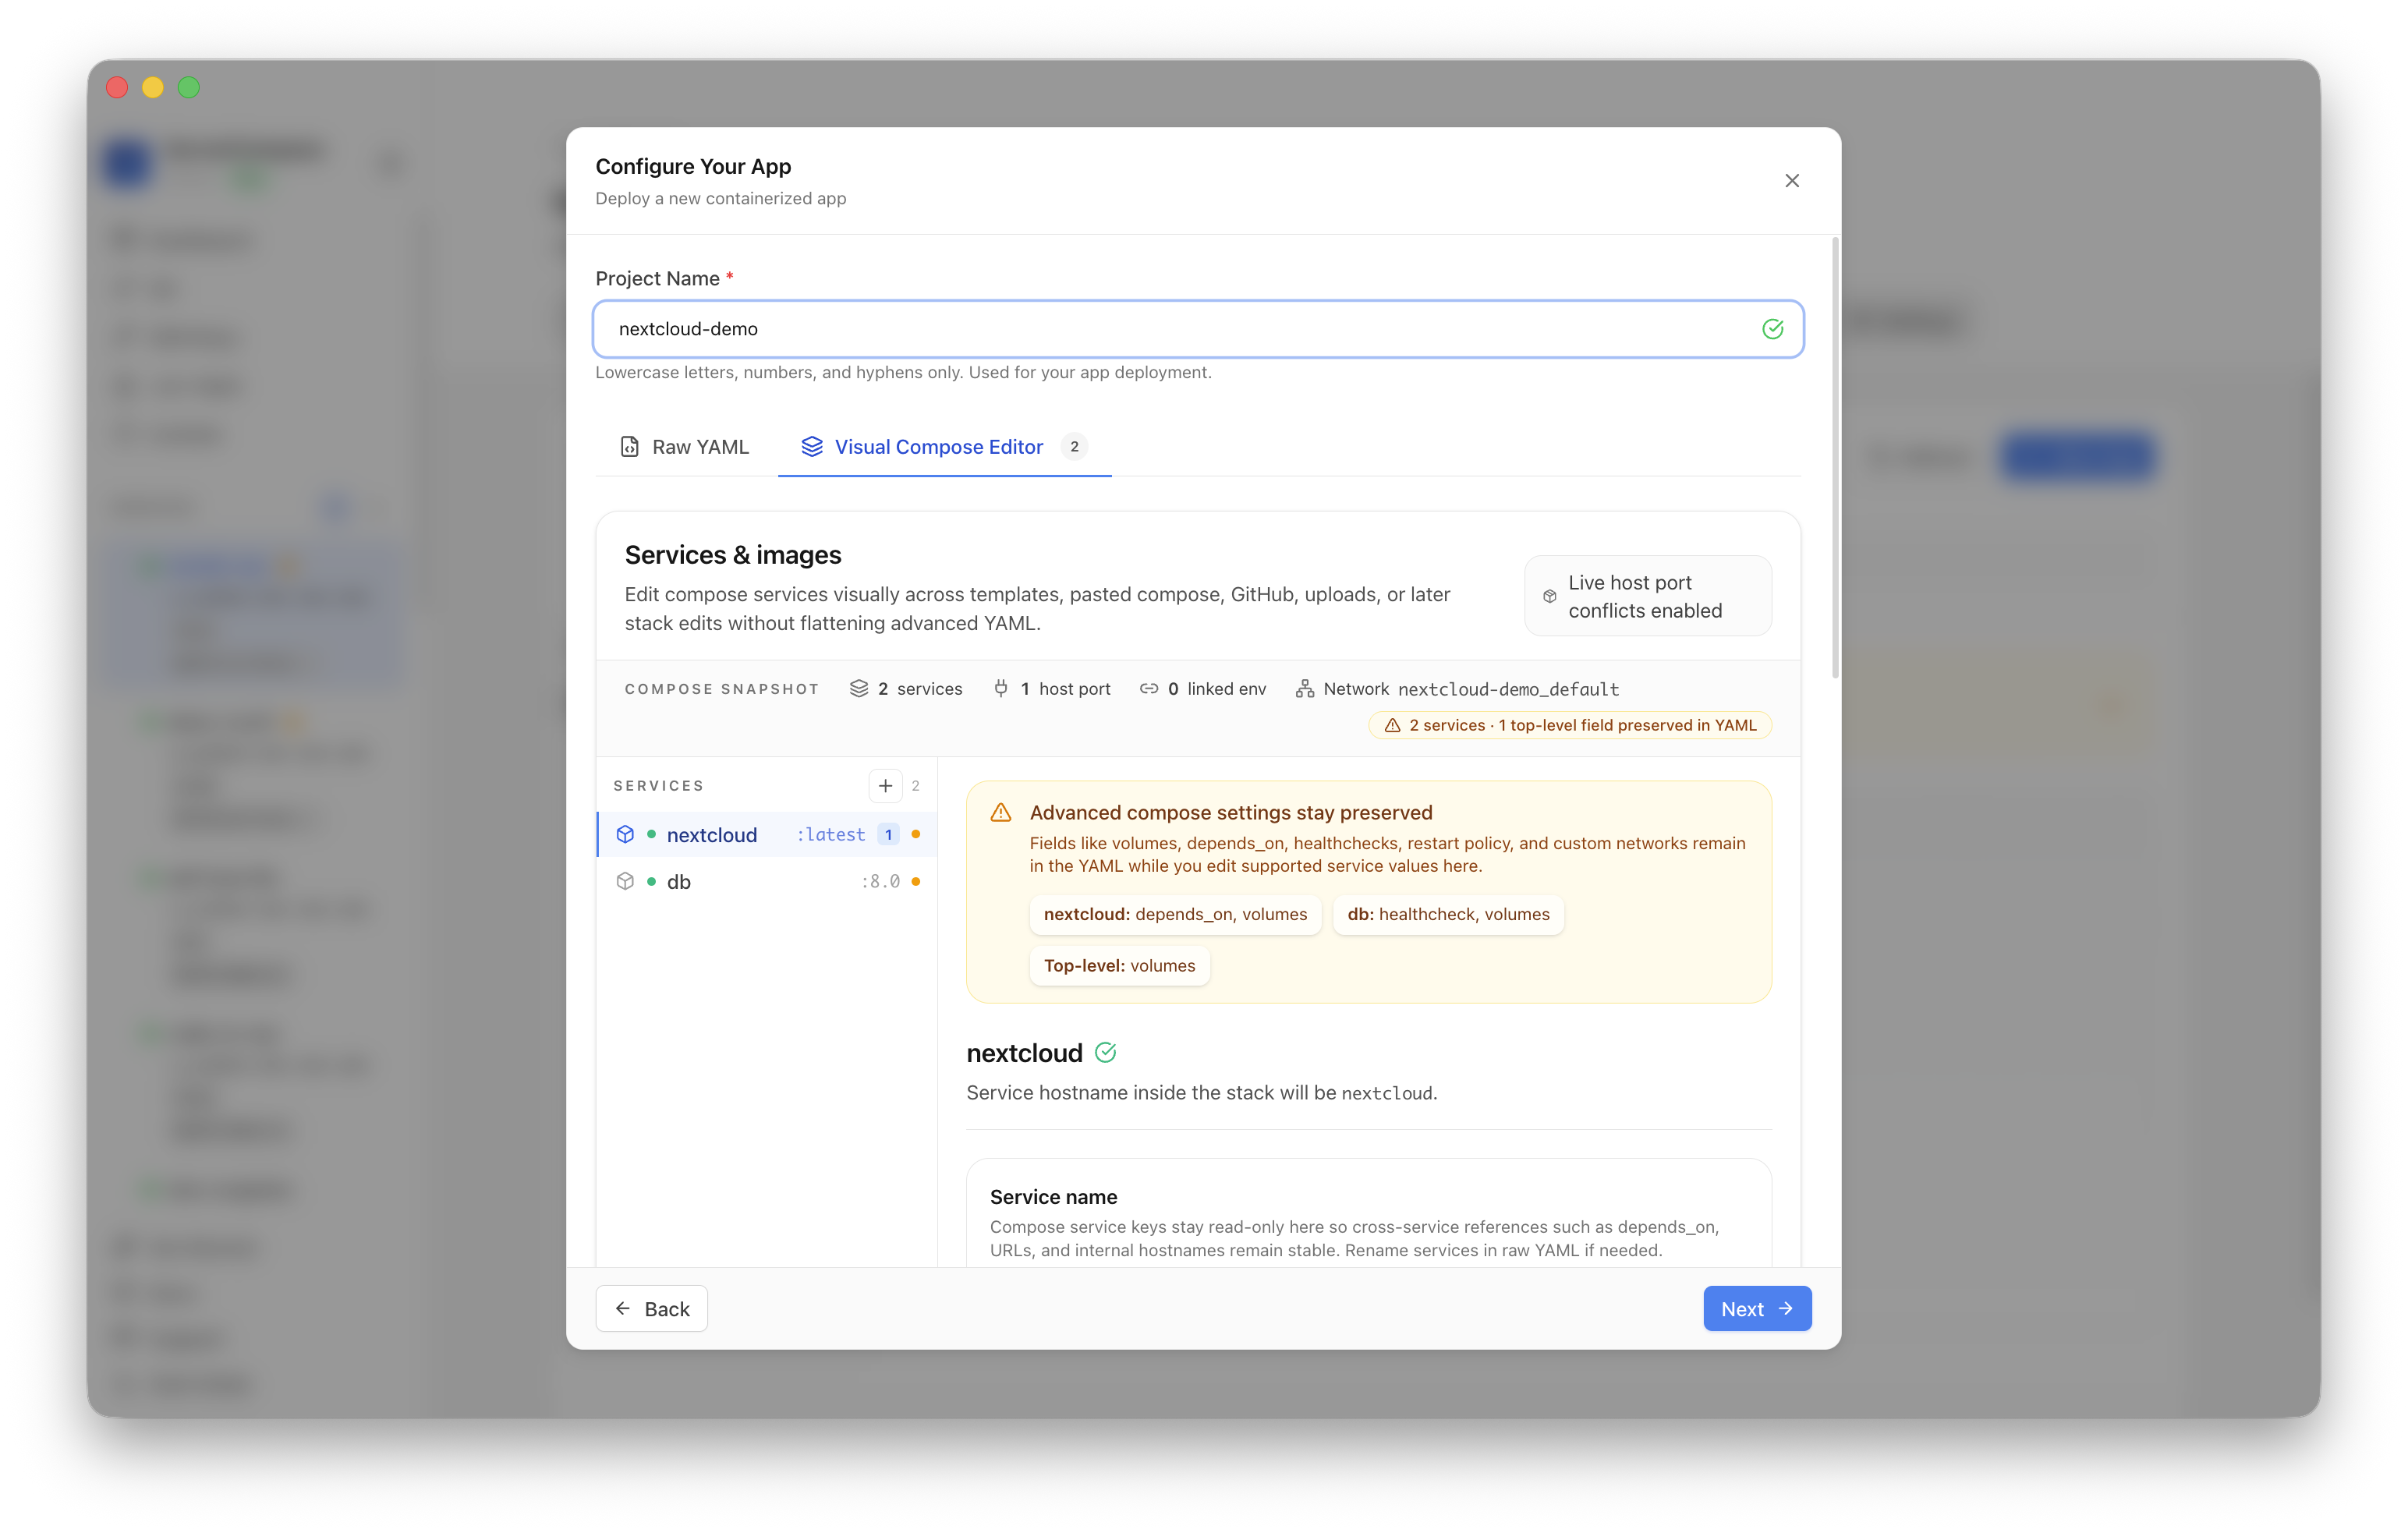This screenshot has height=1533, width=2408.
Task: Switch to the Raw YAML tab
Action: [x=684, y=447]
